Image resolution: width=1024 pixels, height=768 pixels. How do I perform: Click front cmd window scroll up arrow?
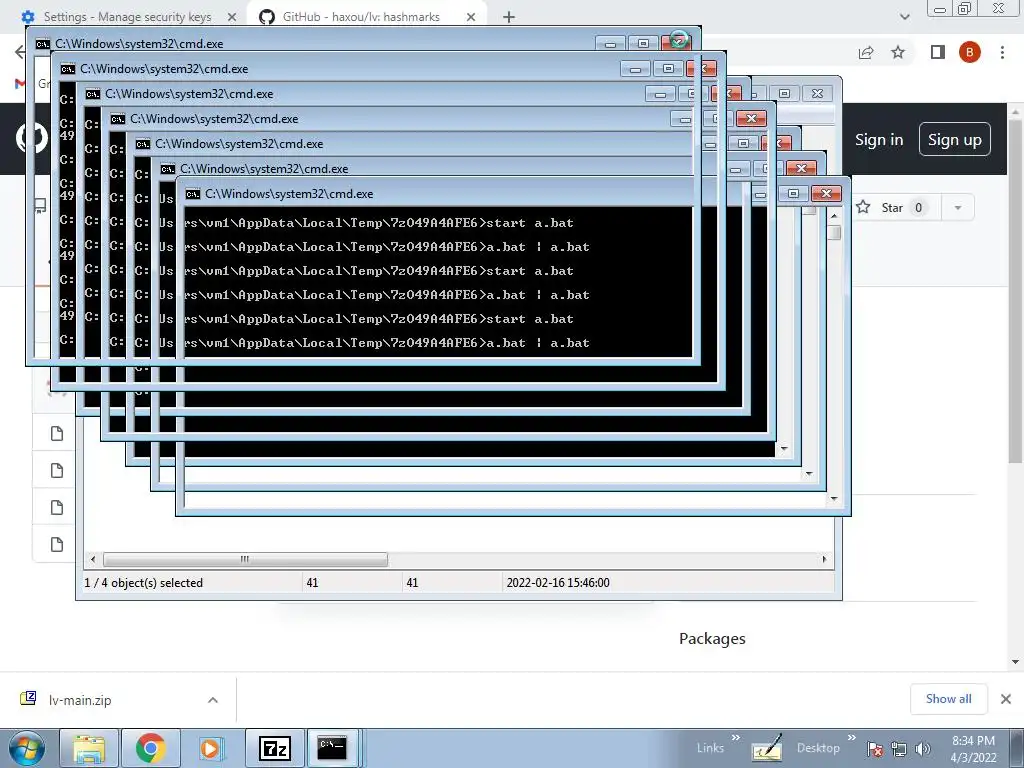pos(834,216)
